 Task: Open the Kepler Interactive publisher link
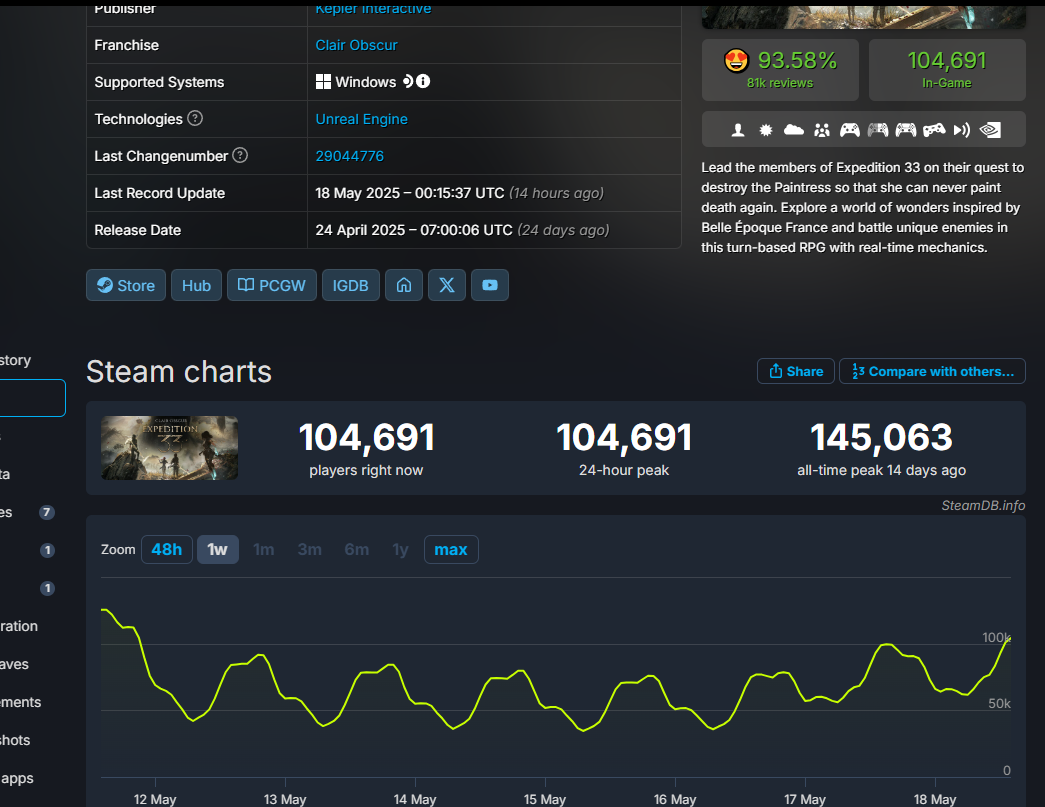click(x=373, y=9)
